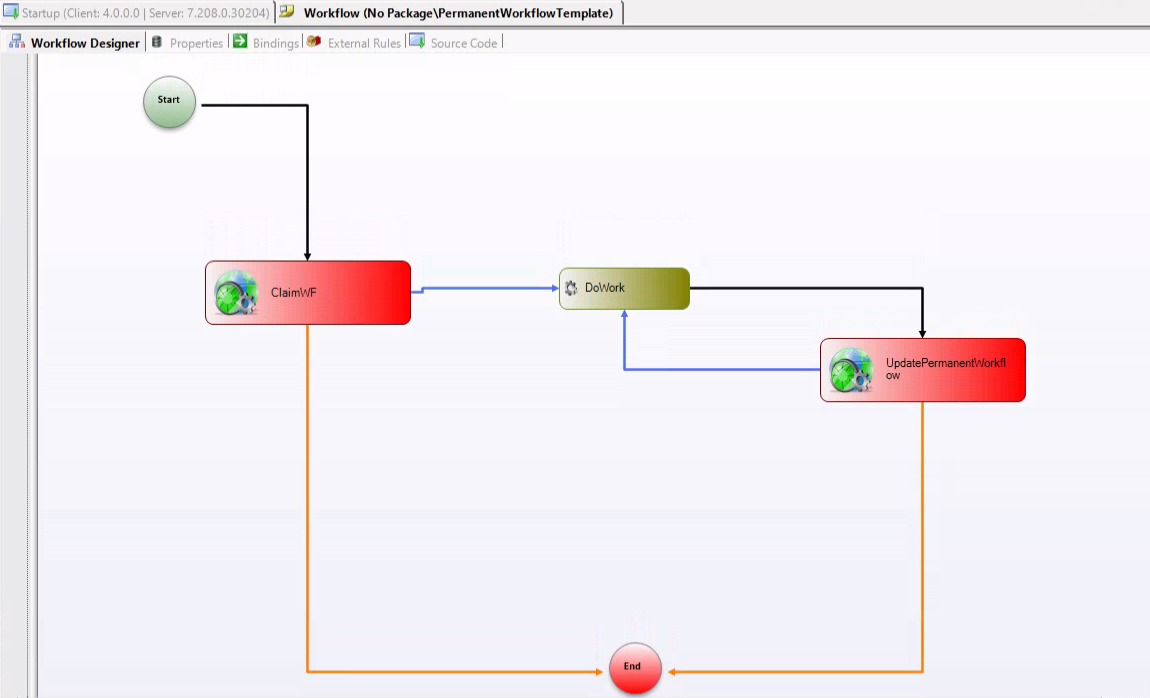The width and height of the screenshot is (1150, 698).
Task: Select the UpdatePermanentWorkflow activity node
Action: (923, 370)
